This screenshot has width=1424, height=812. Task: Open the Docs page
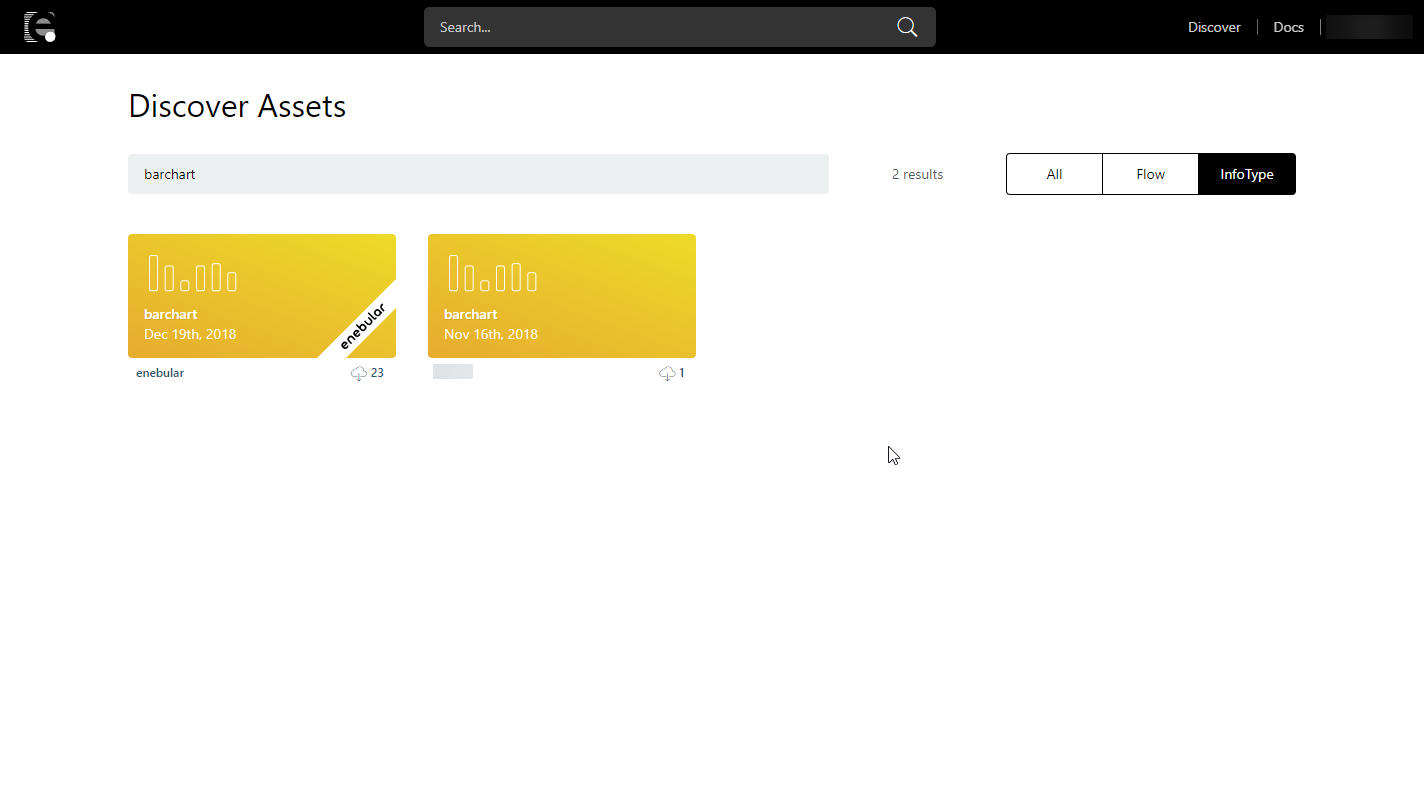(x=1288, y=27)
